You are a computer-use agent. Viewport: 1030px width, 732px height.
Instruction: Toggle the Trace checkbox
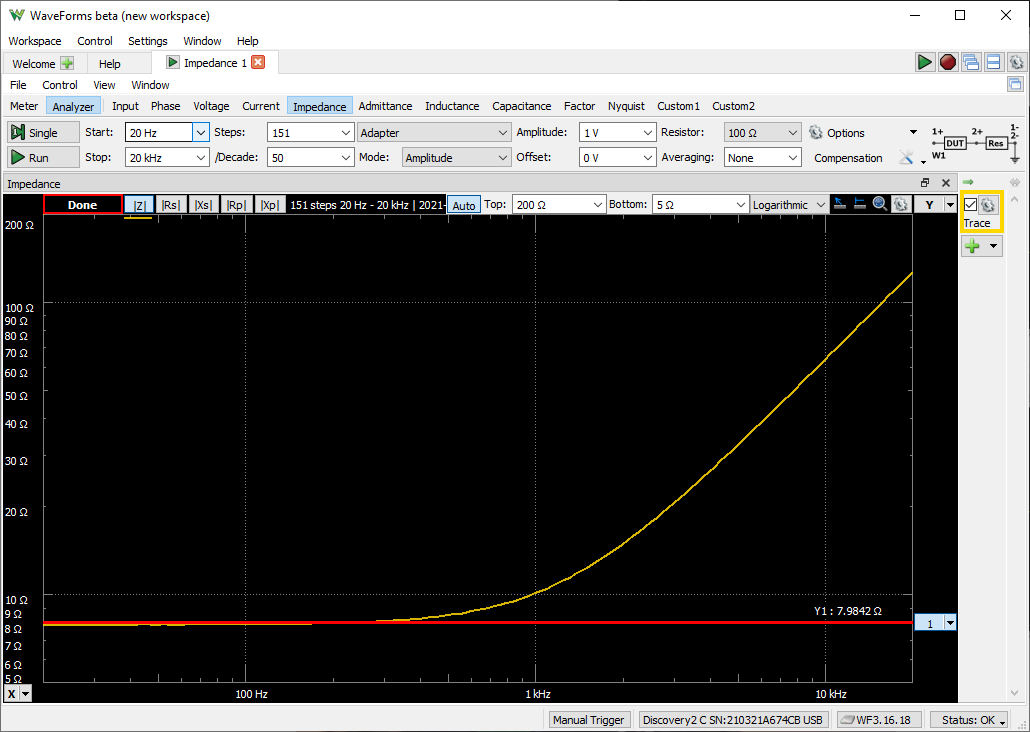(x=970, y=204)
